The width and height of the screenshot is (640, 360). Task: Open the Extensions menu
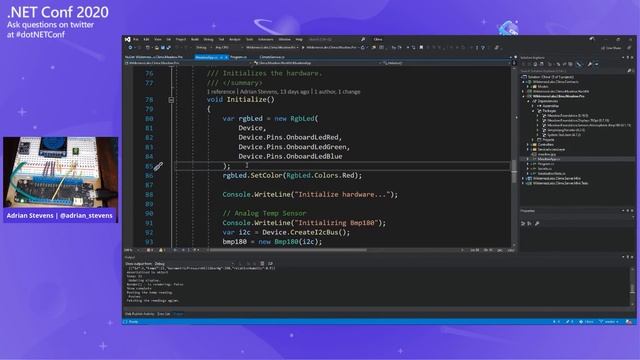265,40
